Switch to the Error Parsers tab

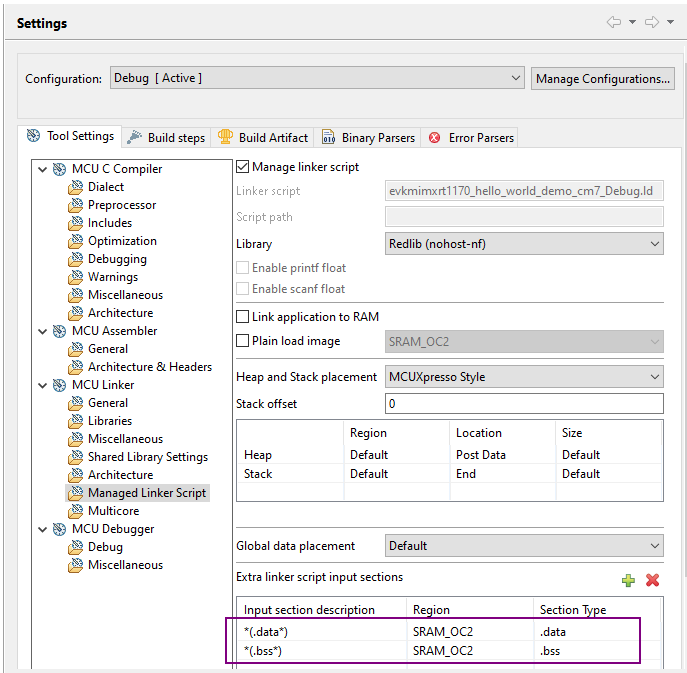pos(471,138)
